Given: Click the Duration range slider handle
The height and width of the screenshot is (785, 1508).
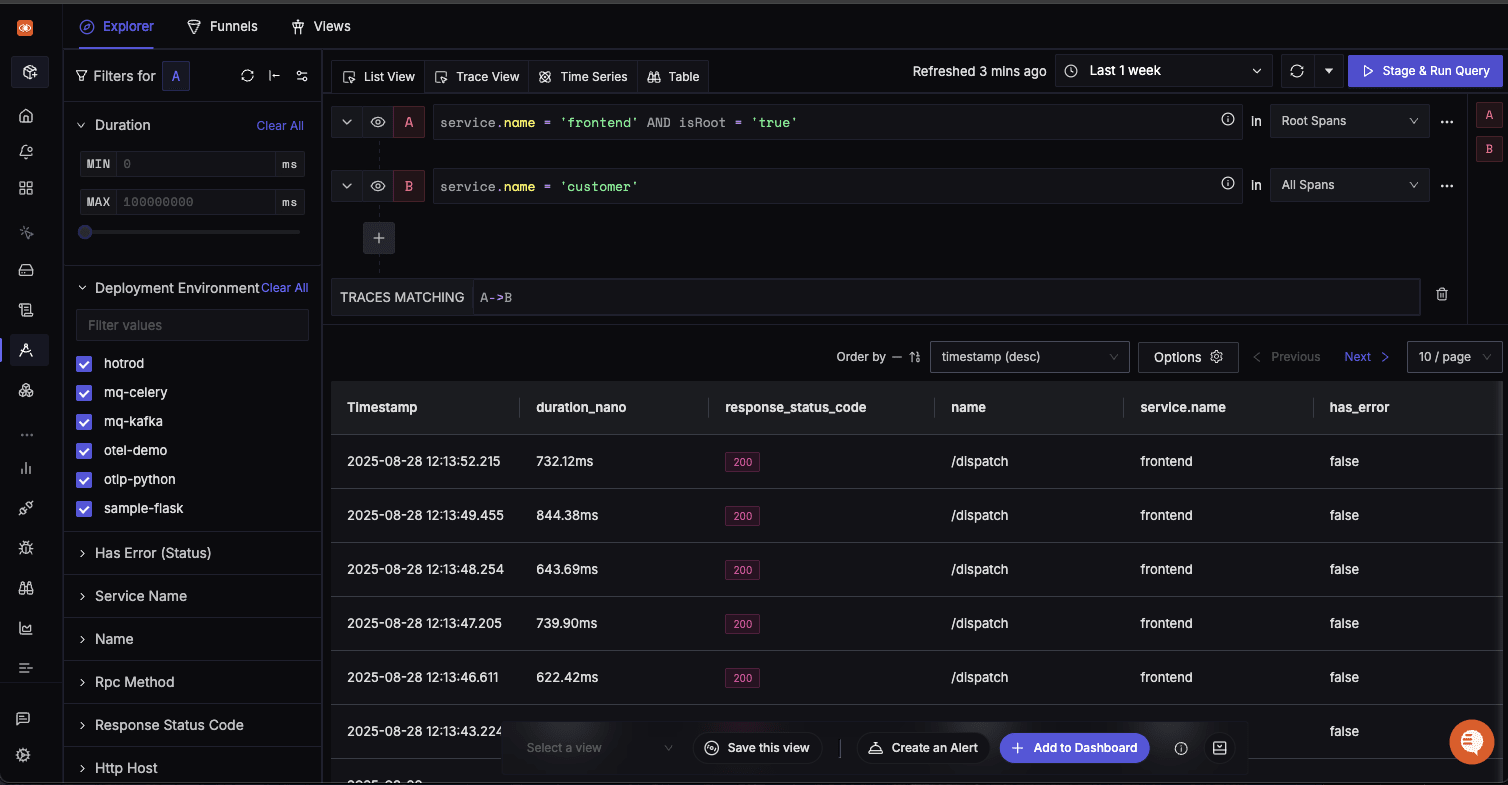Looking at the screenshot, I should pos(85,232).
